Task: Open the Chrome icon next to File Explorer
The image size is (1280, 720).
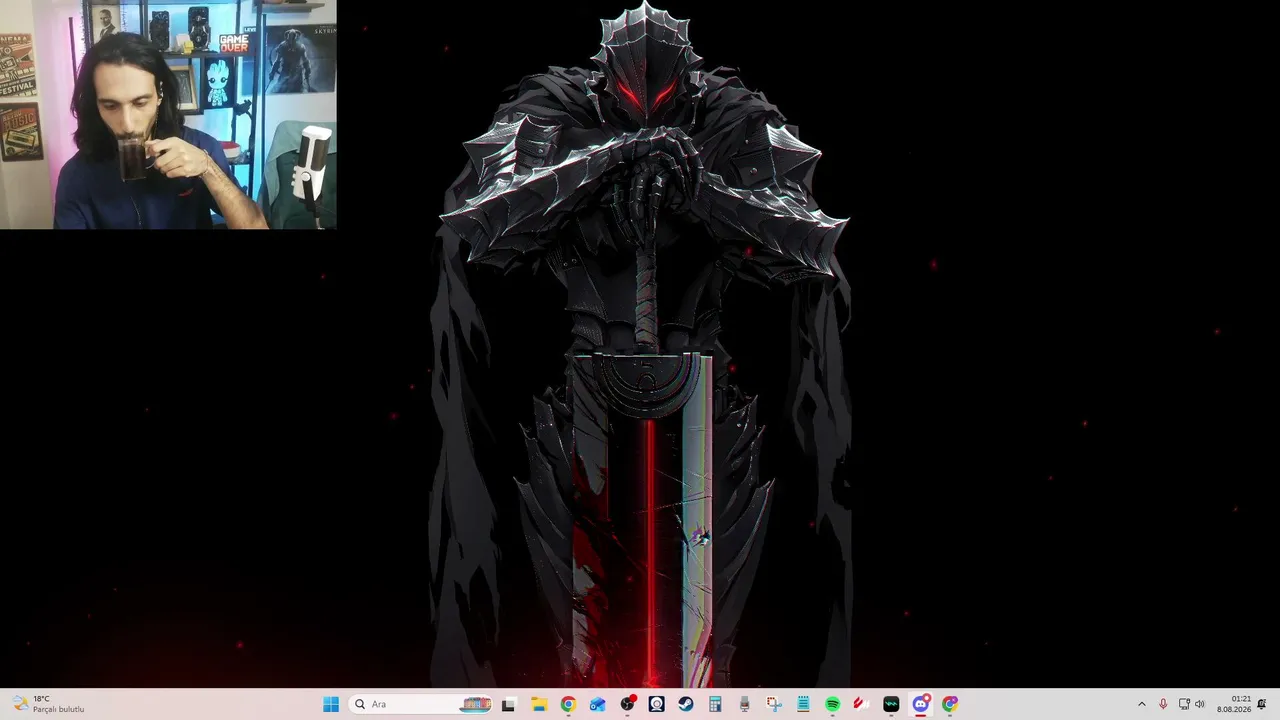Action: tap(568, 704)
